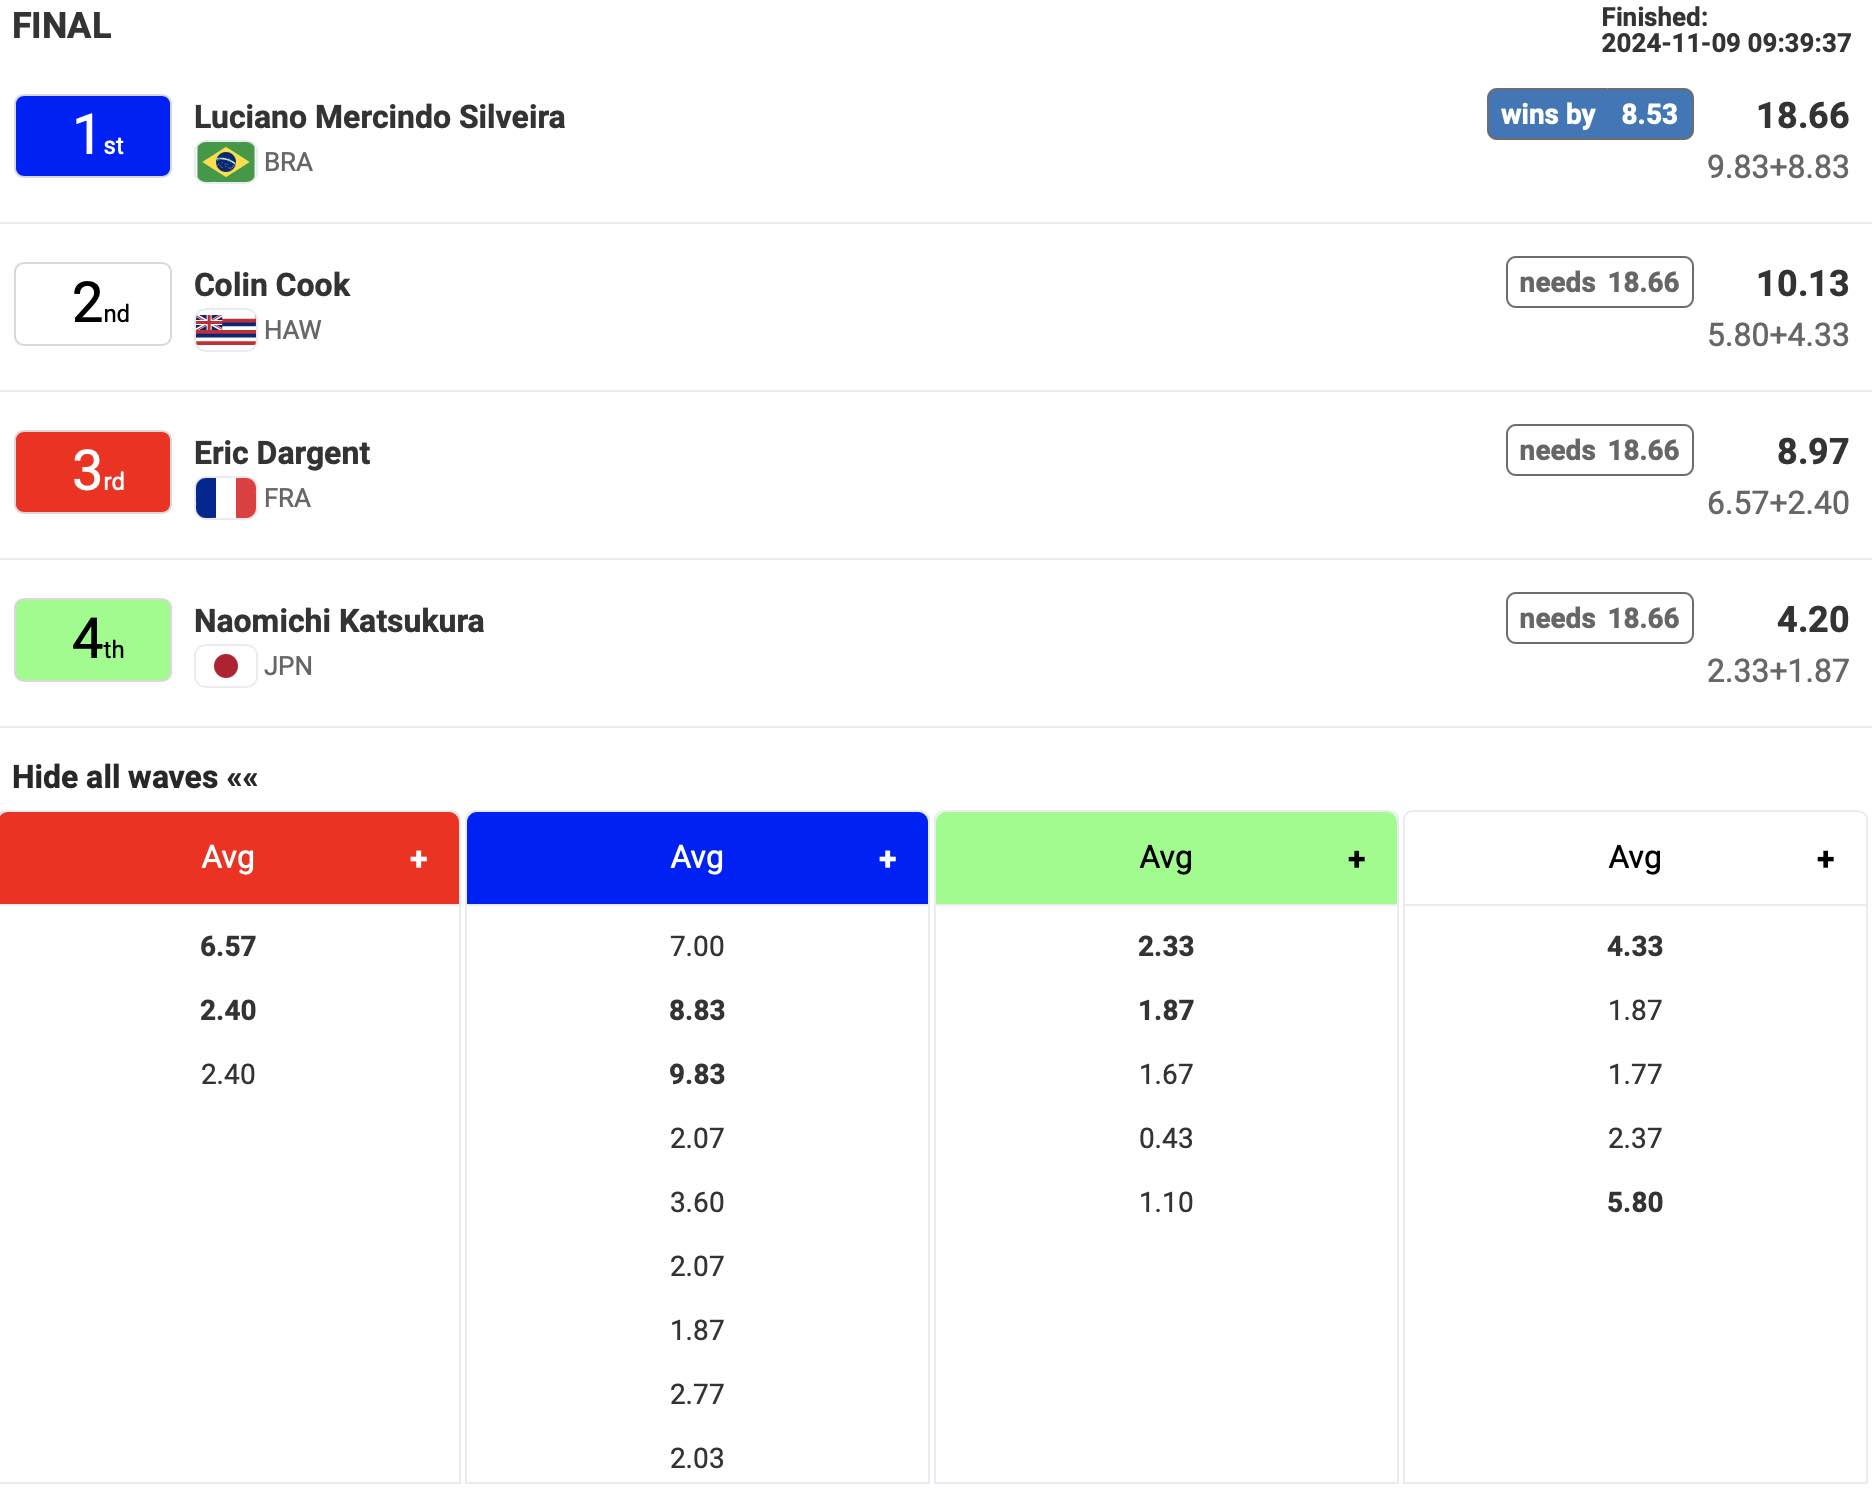Open Luciano Mercindo Silveira's name
Screen dimensions: 1876x1488
379,117
